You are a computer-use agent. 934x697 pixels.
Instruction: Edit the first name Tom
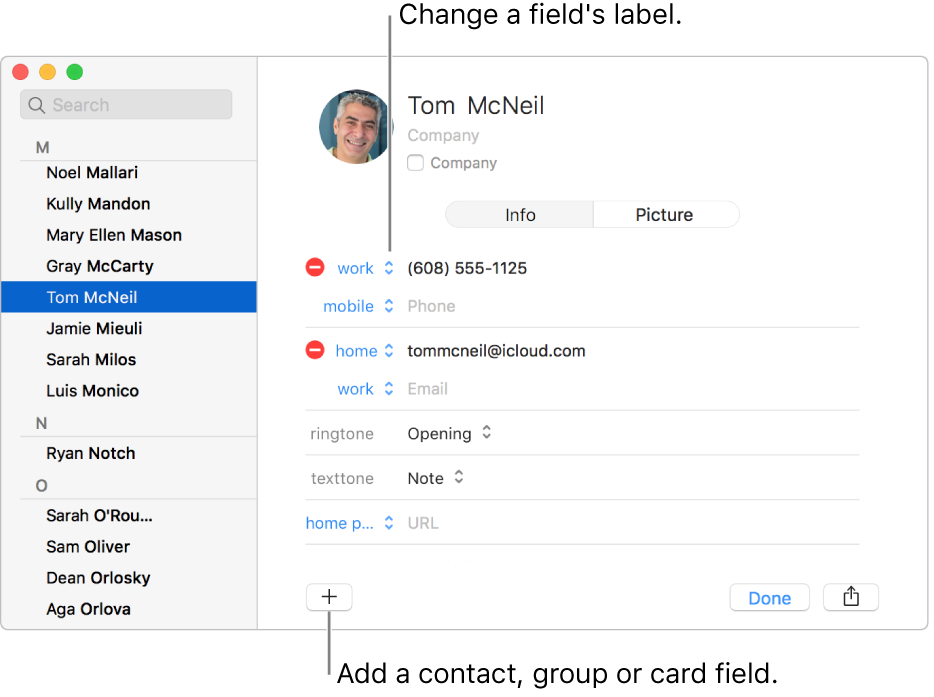431,106
